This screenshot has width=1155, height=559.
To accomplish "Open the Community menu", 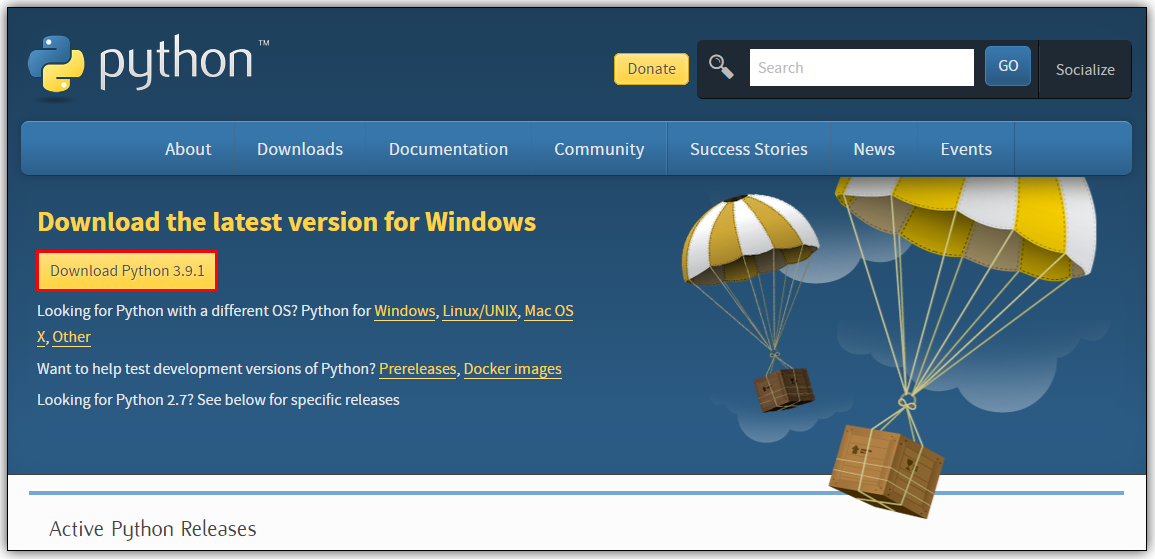I will (599, 149).
